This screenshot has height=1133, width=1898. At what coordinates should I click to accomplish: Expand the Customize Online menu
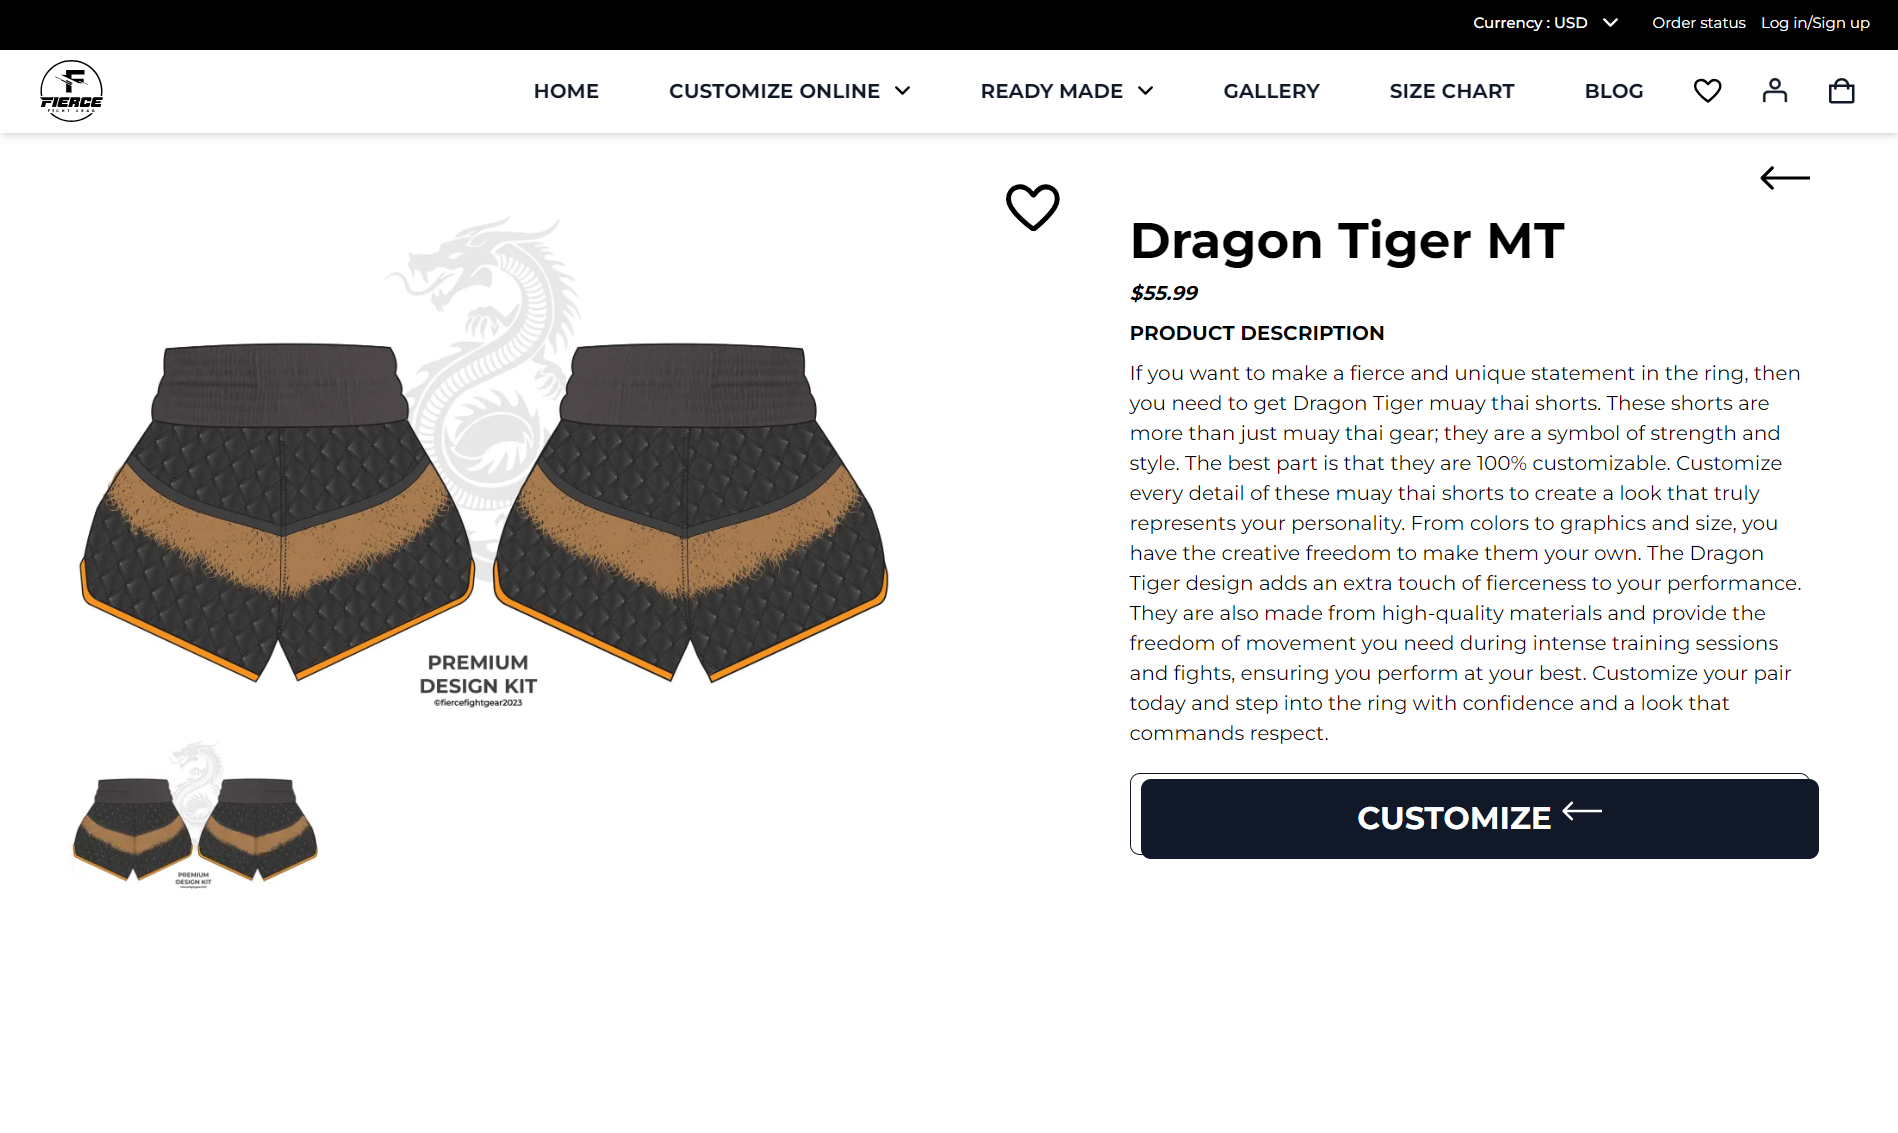(x=790, y=91)
